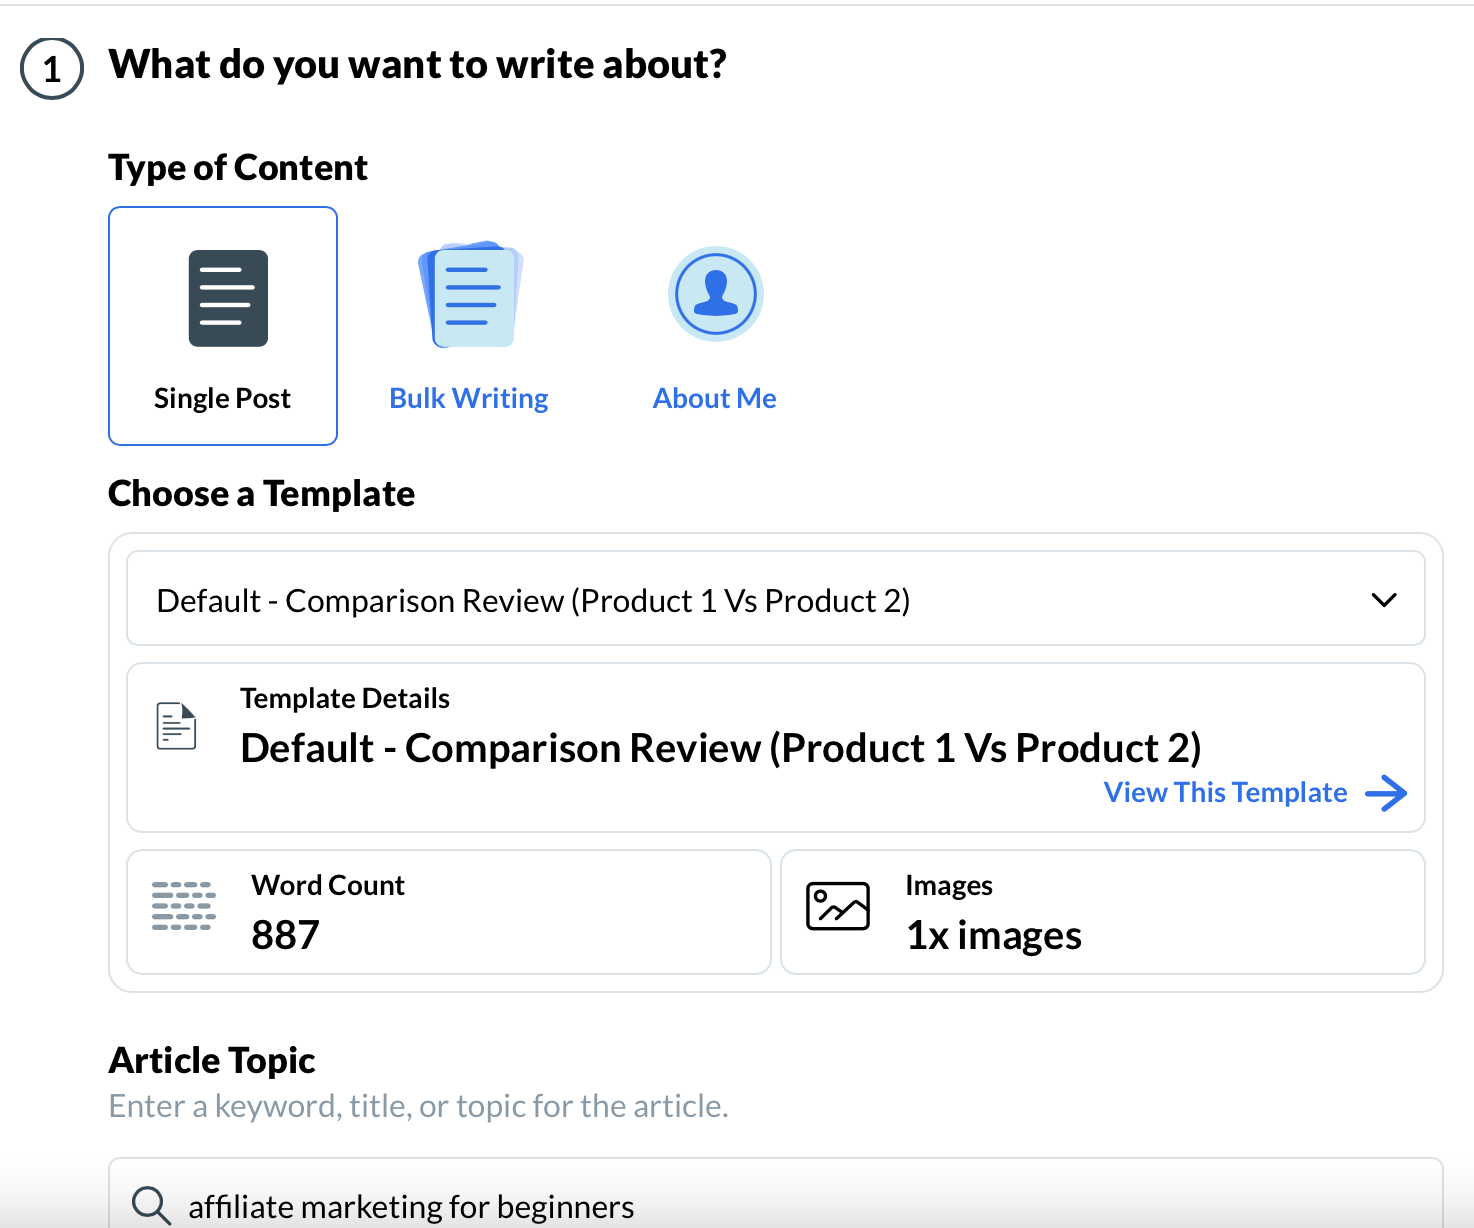
Task: Click the Choose a Template heading
Action: click(262, 493)
